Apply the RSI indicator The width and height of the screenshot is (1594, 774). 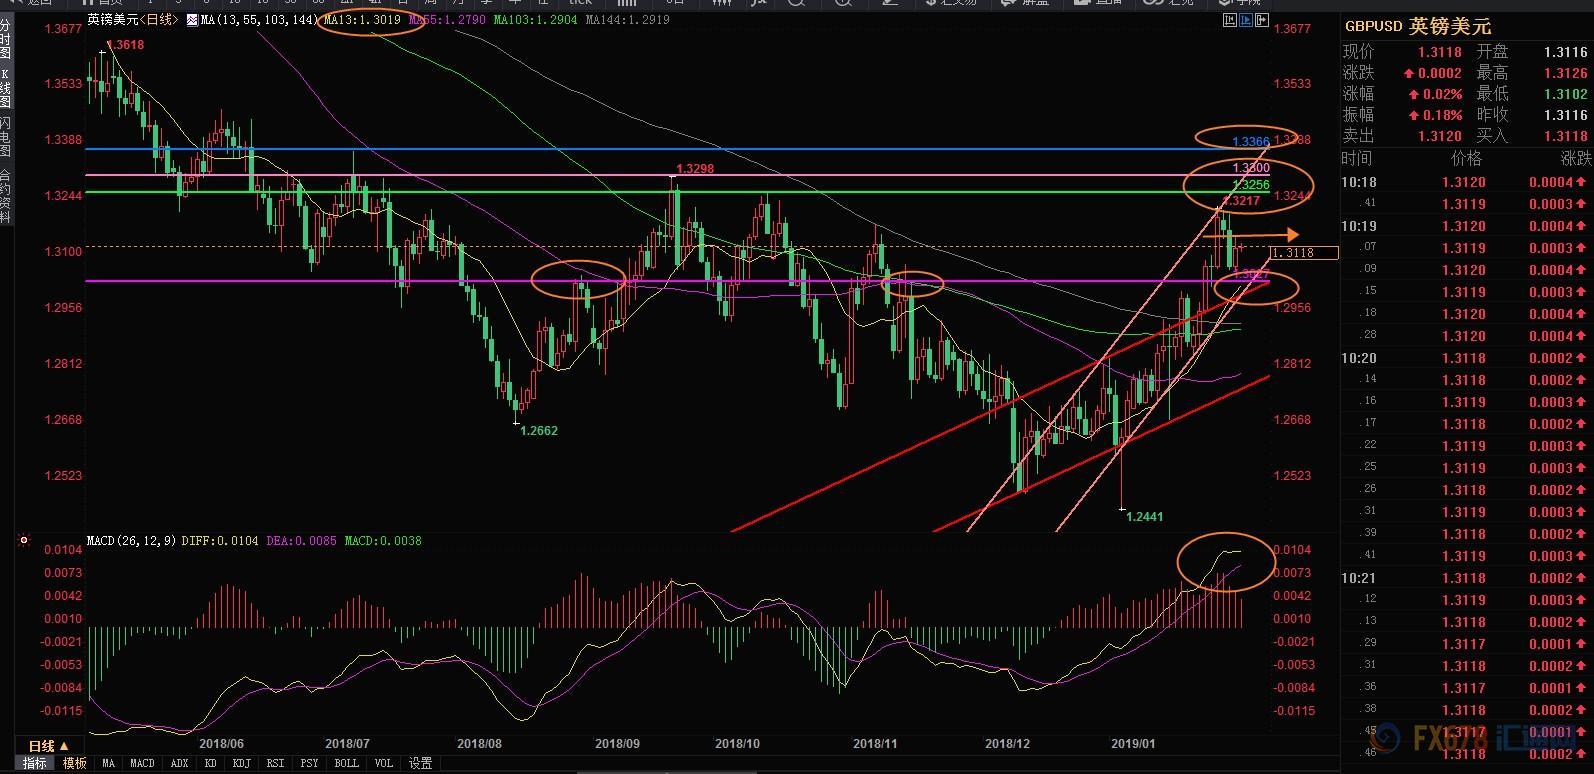point(275,763)
